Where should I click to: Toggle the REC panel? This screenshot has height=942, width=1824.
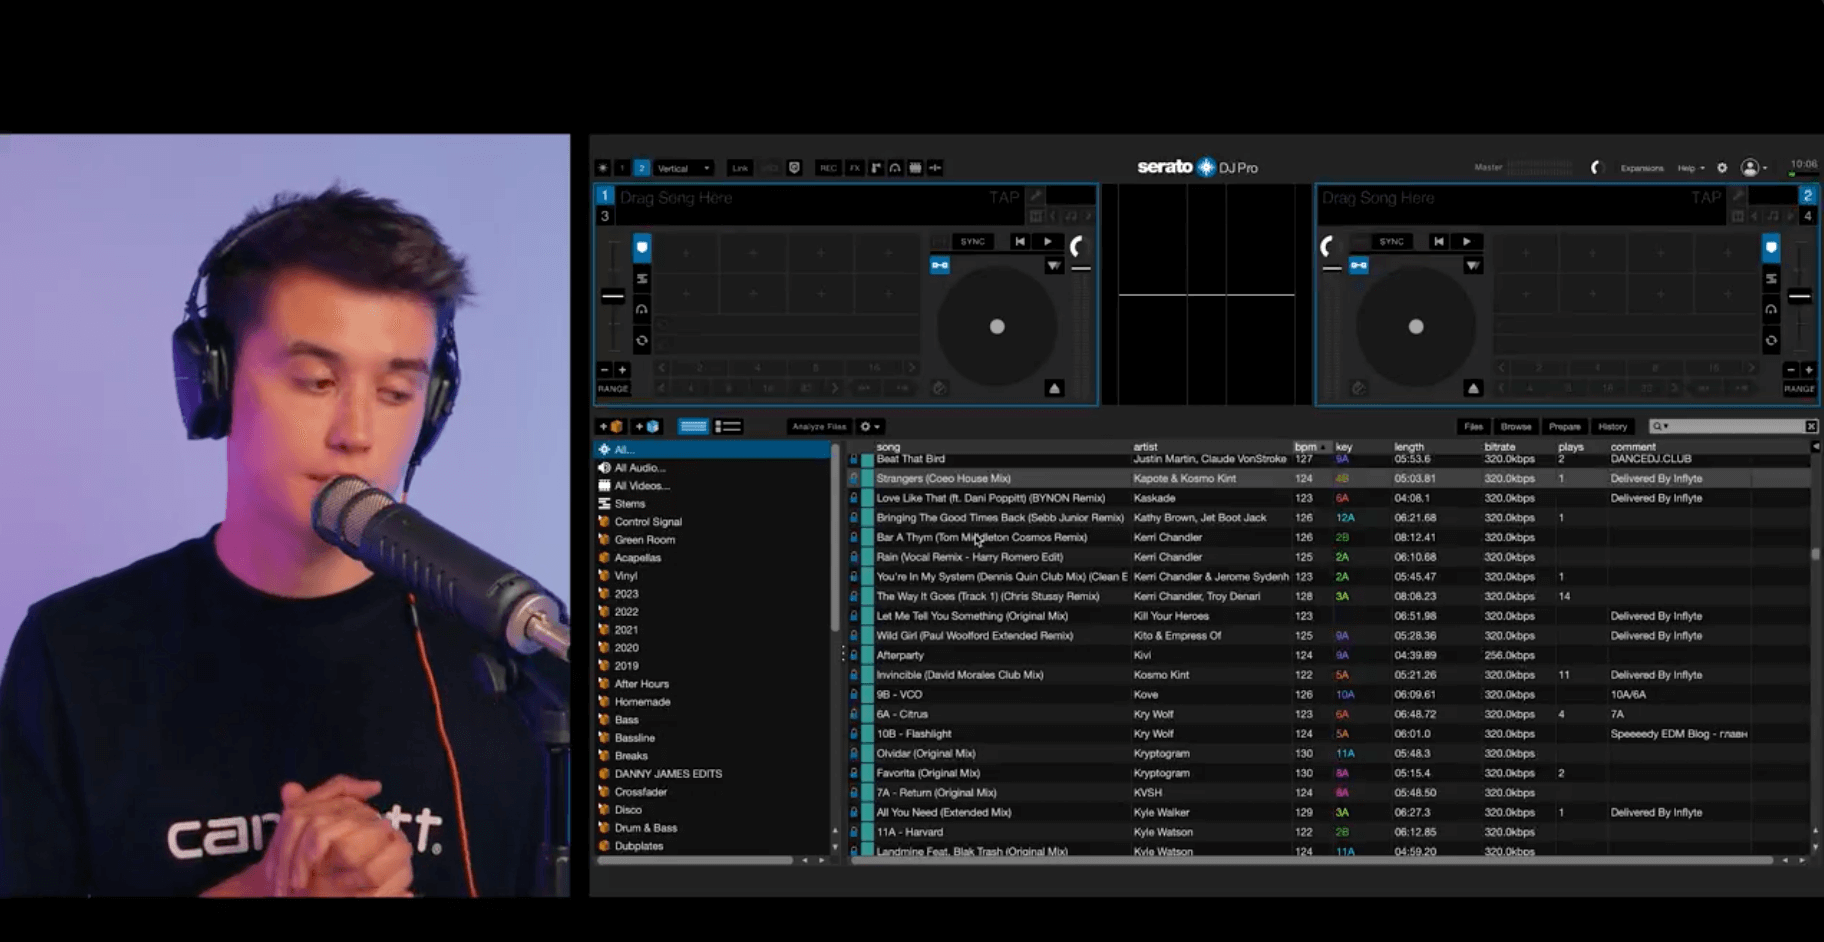[x=828, y=168]
